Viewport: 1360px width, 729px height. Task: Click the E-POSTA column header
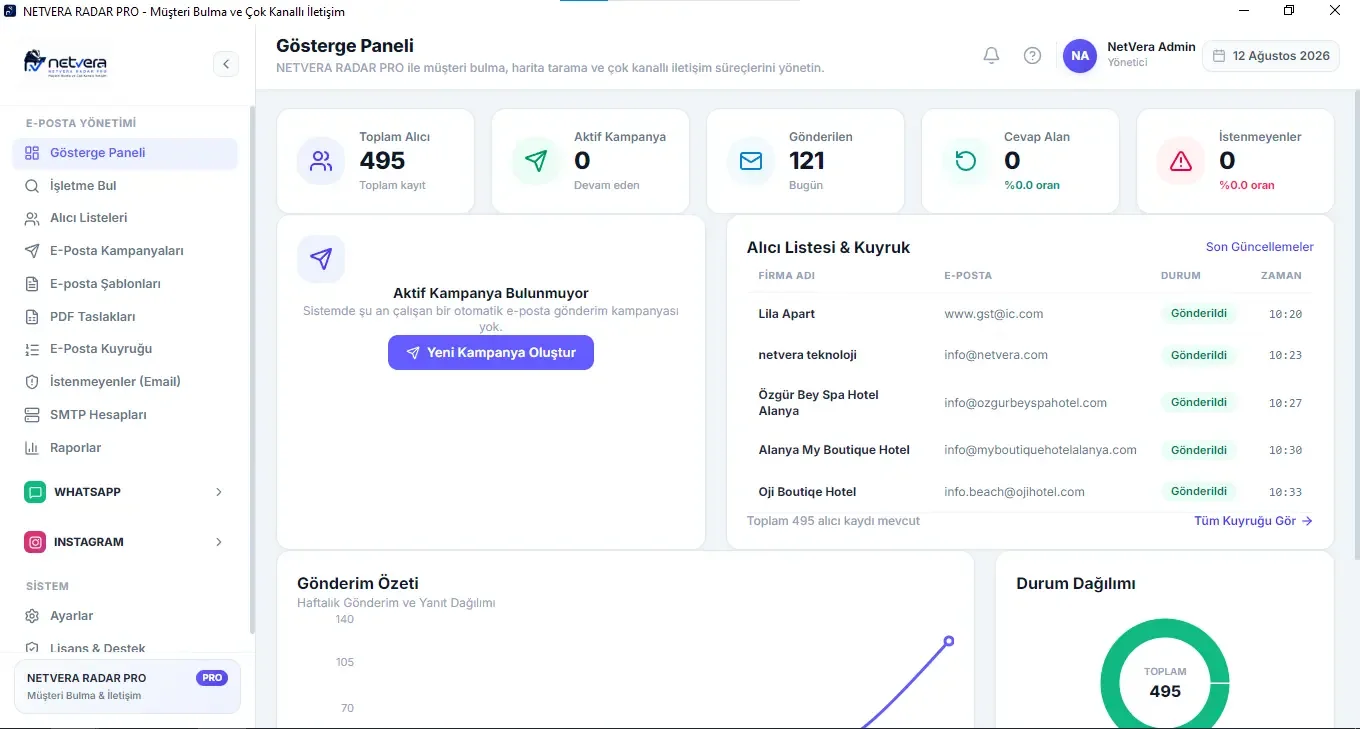(x=968, y=275)
